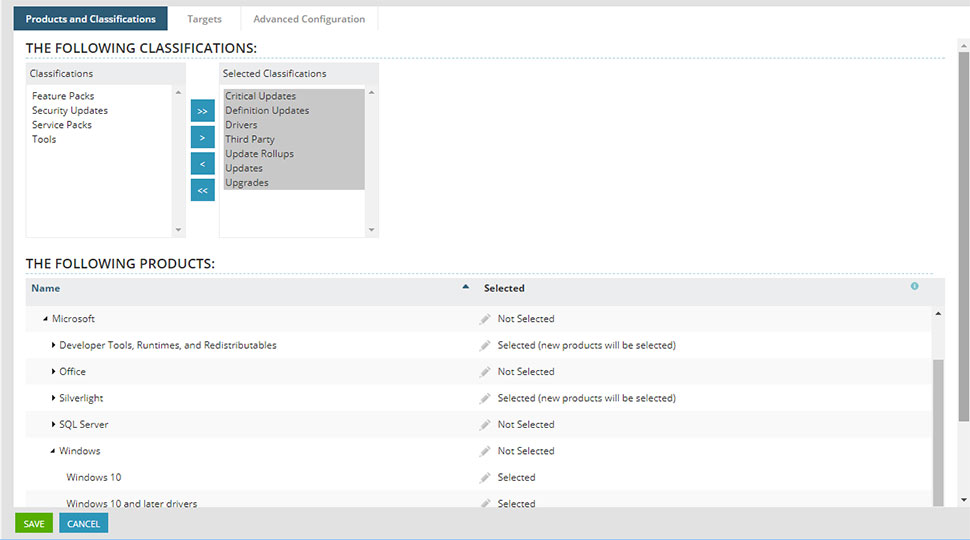Switch to the Advanced Configuration tab
The width and height of the screenshot is (970, 540).
click(x=309, y=19)
